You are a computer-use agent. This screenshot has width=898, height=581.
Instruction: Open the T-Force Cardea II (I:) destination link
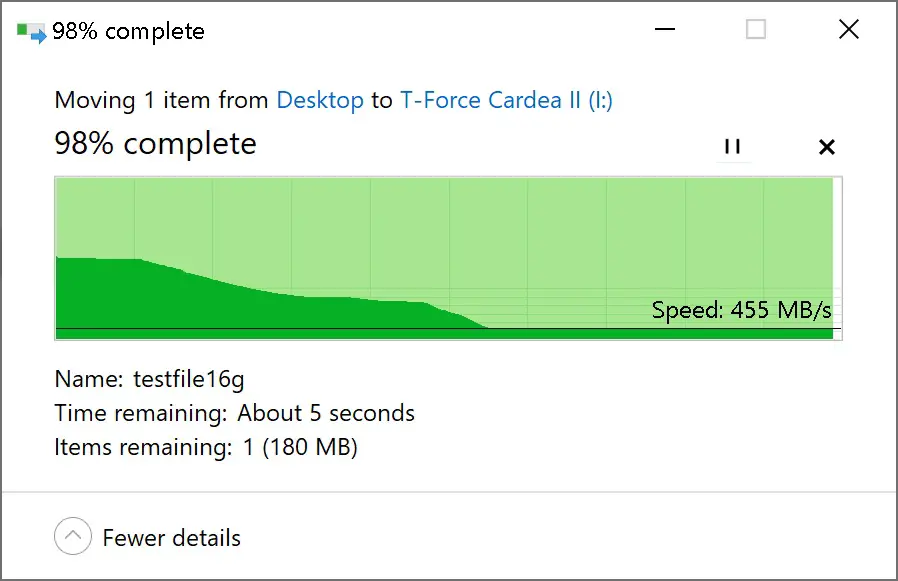506,100
